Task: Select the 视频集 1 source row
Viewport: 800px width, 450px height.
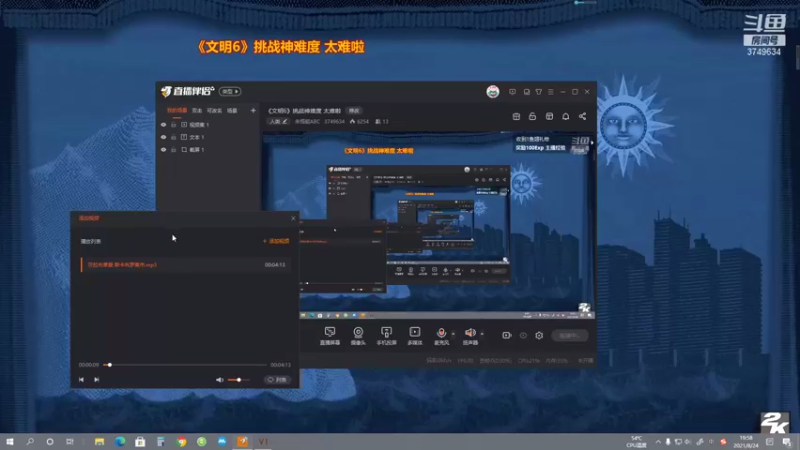Action: coord(208,124)
